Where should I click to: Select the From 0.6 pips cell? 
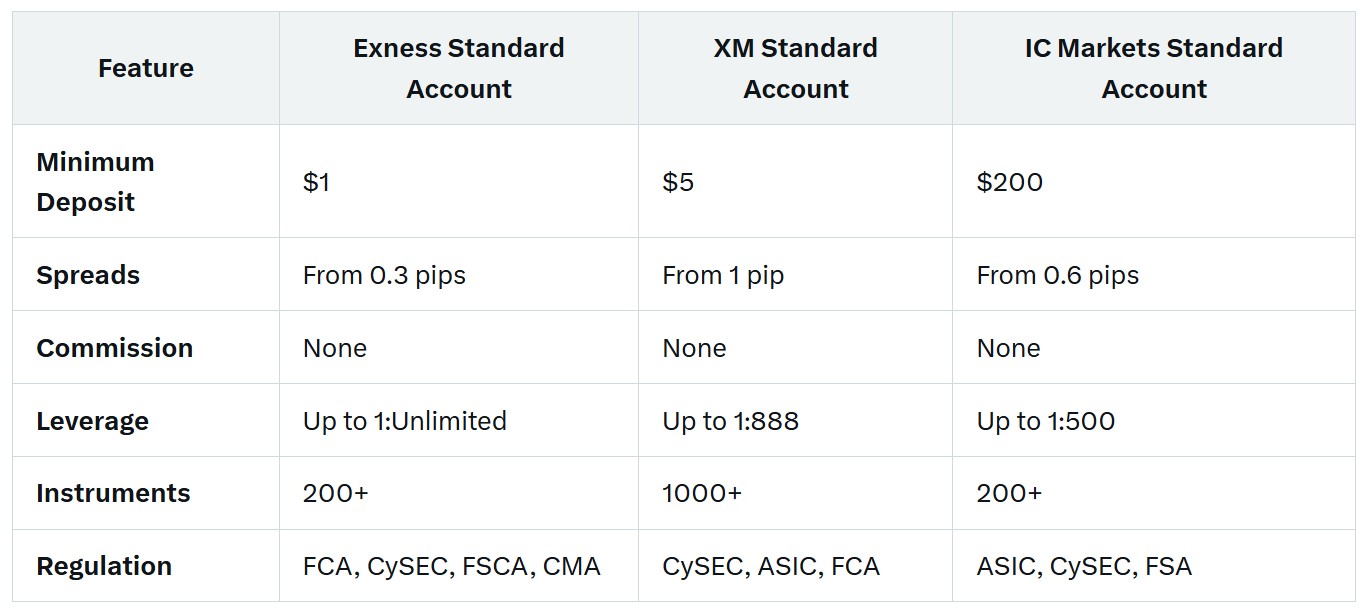pyautogui.click(x=1058, y=275)
